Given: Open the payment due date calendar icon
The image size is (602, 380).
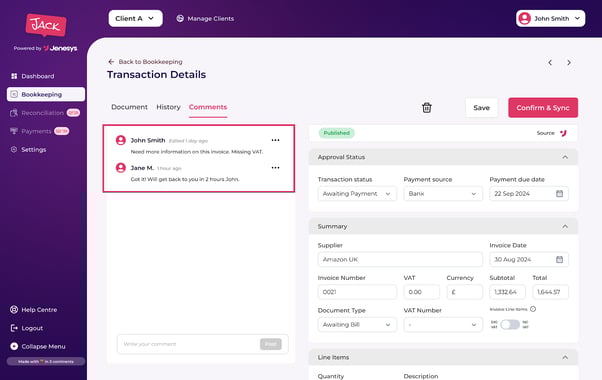Looking at the screenshot, I should (x=559, y=194).
